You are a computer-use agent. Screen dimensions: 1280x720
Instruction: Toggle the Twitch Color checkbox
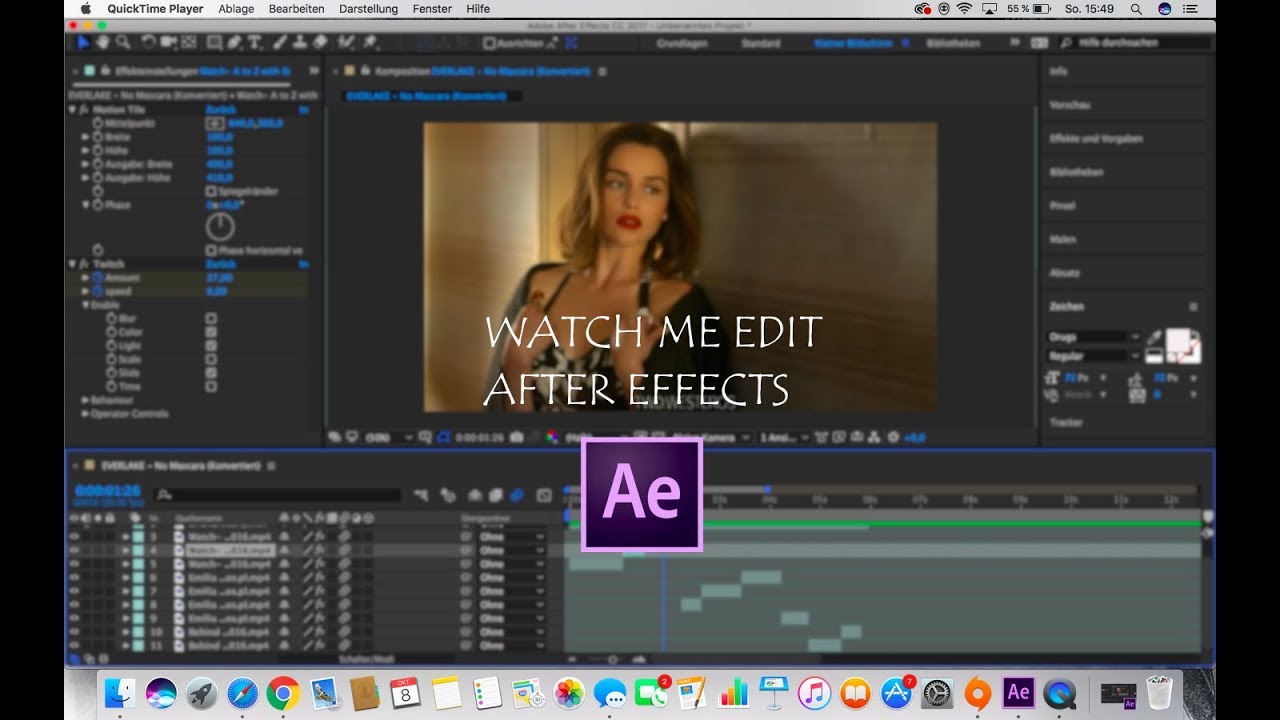pyautogui.click(x=211, y=332)
